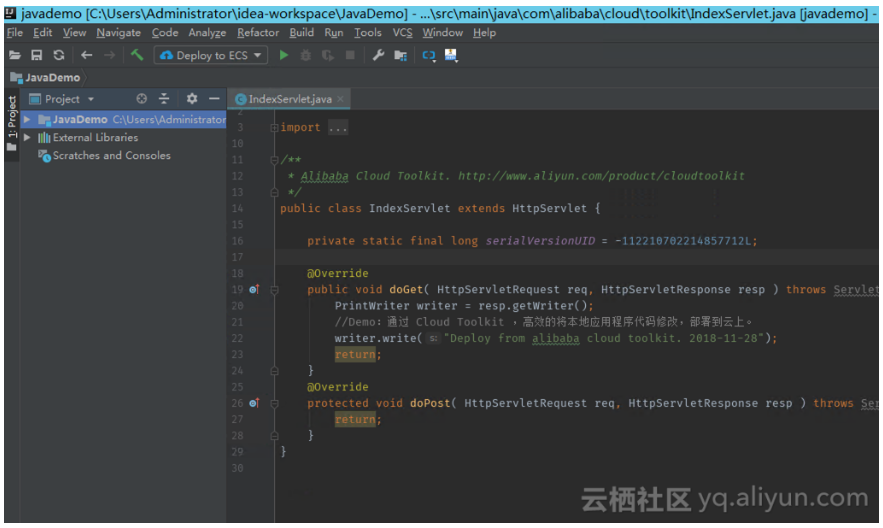
Task: Expand the External Libraries tree node
Action: [x=26, y=137]
